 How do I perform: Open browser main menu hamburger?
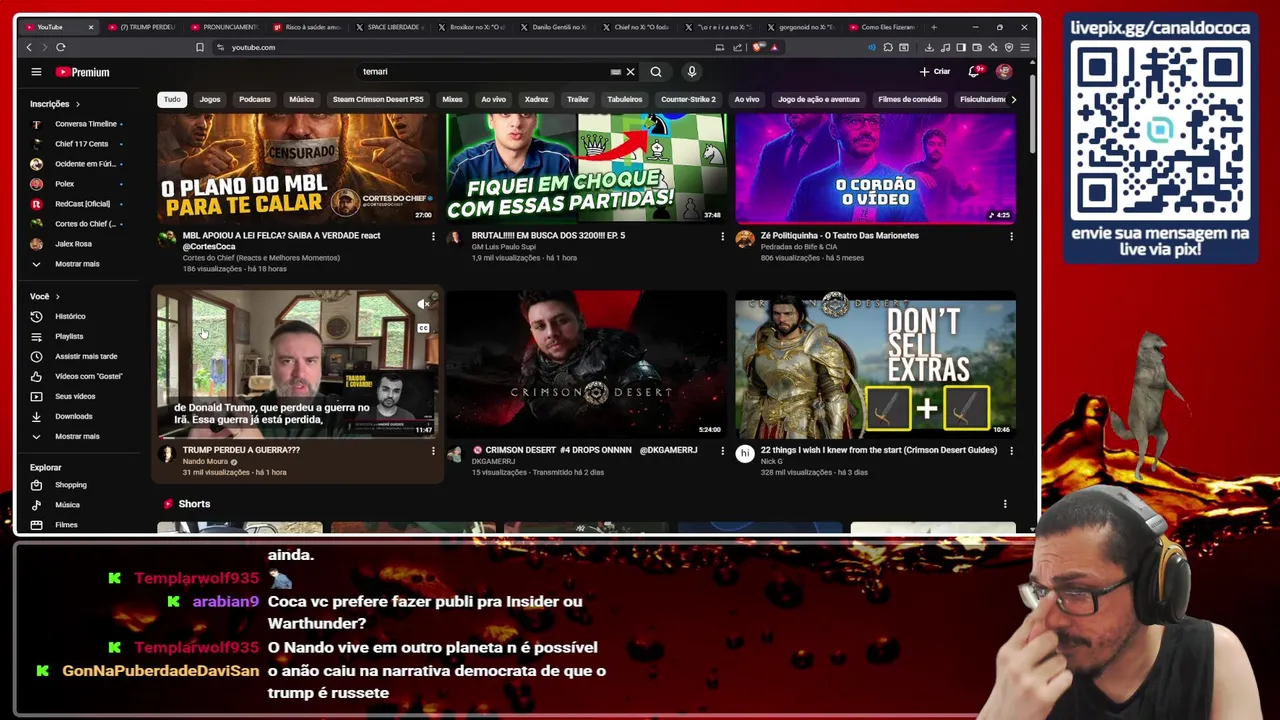click(x=1025, y=47)
